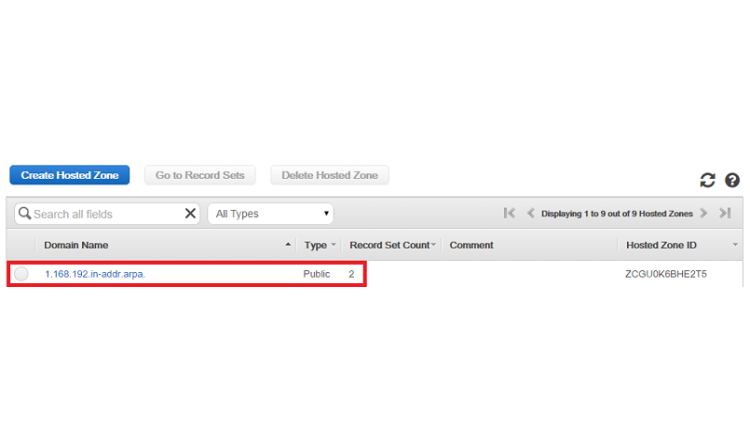The height and width of the screenshot is (445, 750).
Task: Expand the Type column sort arrow
Action: pos(333,245)
